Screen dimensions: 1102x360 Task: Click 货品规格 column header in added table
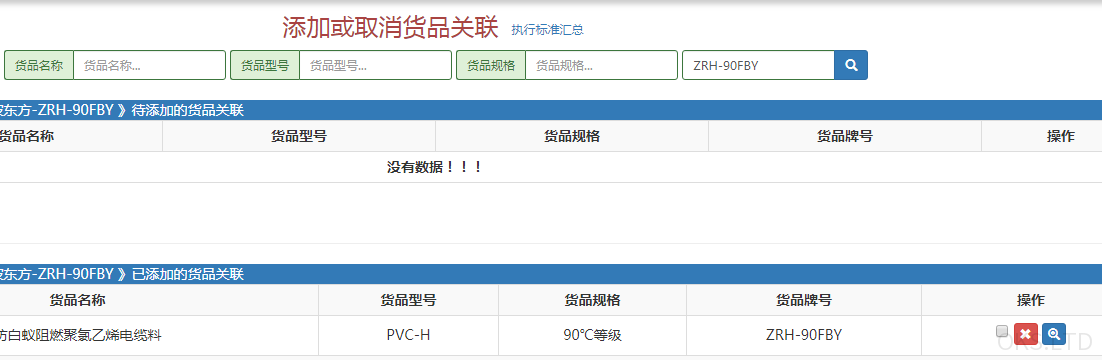pyautogui.click(x=592, y=300)
